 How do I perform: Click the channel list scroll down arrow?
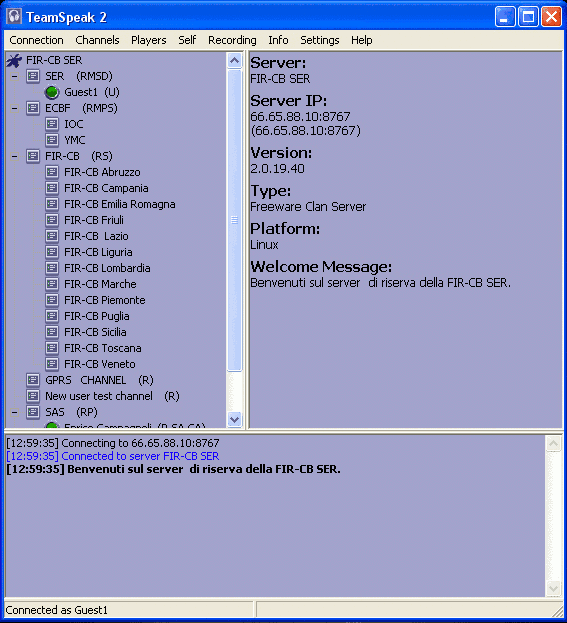[234, 420]
